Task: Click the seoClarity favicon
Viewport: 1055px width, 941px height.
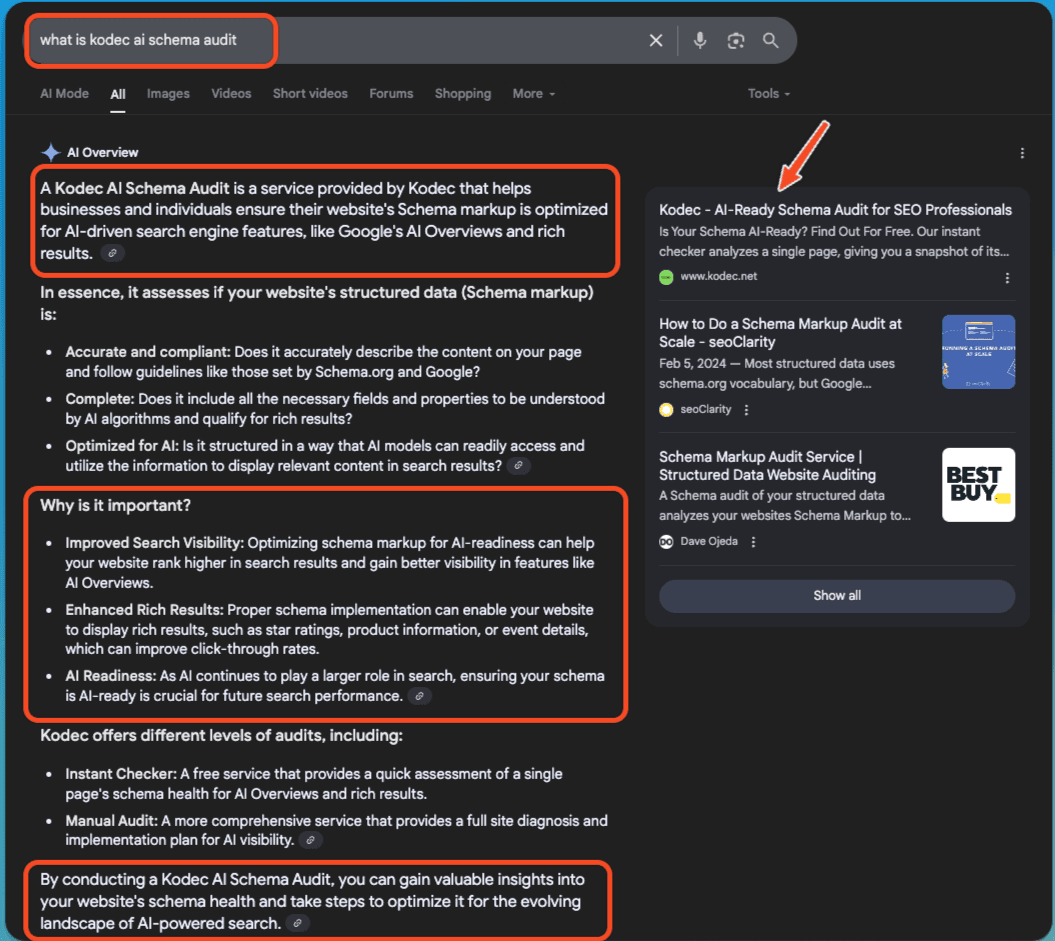Action: [666, 410]
